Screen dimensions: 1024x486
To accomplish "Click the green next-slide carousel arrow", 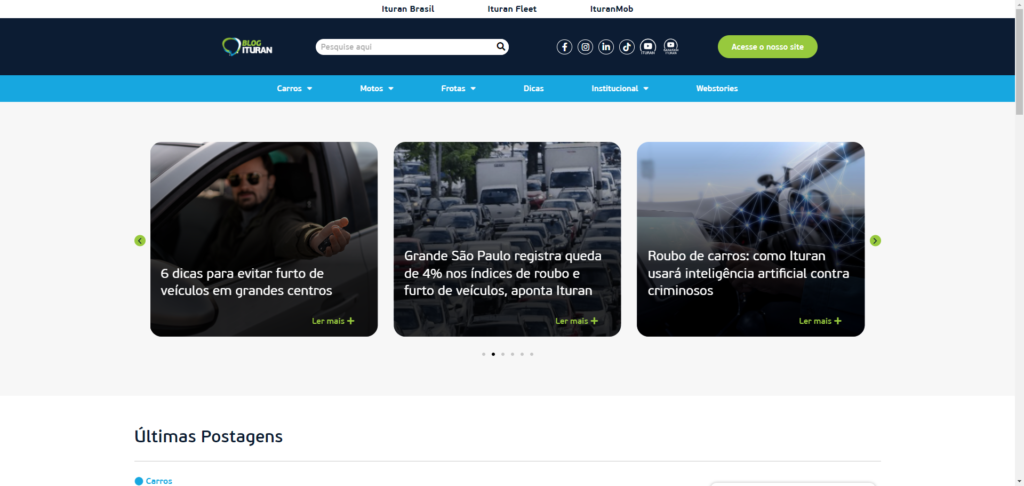I will pyautogui.click(x=875, y=241).
